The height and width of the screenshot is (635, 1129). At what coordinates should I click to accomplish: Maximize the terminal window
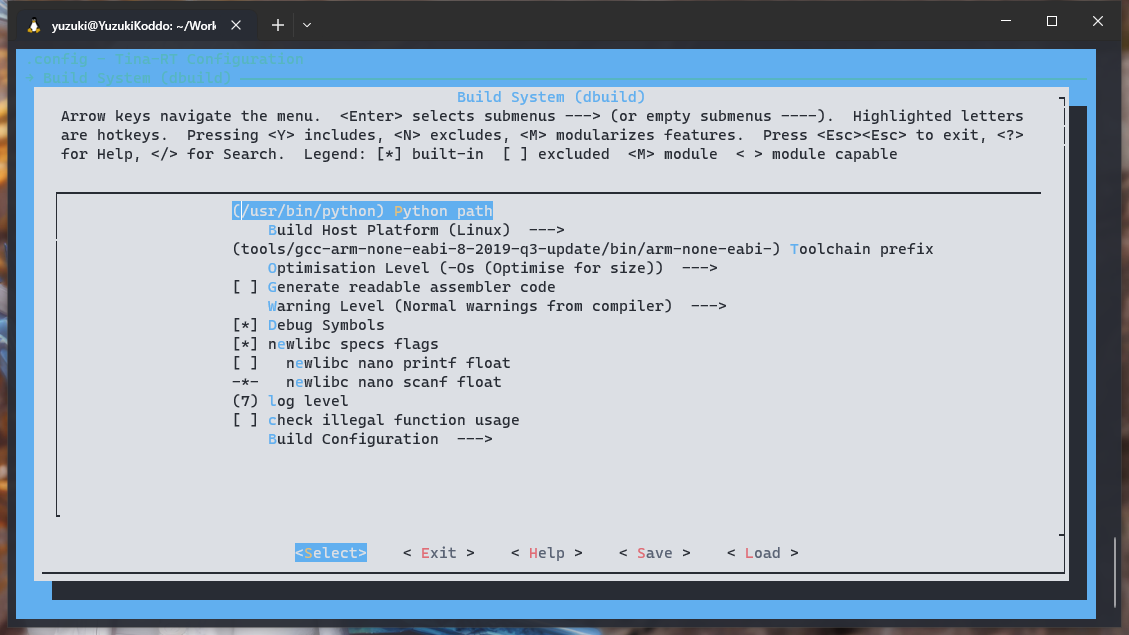click(x=1052, y=21)
